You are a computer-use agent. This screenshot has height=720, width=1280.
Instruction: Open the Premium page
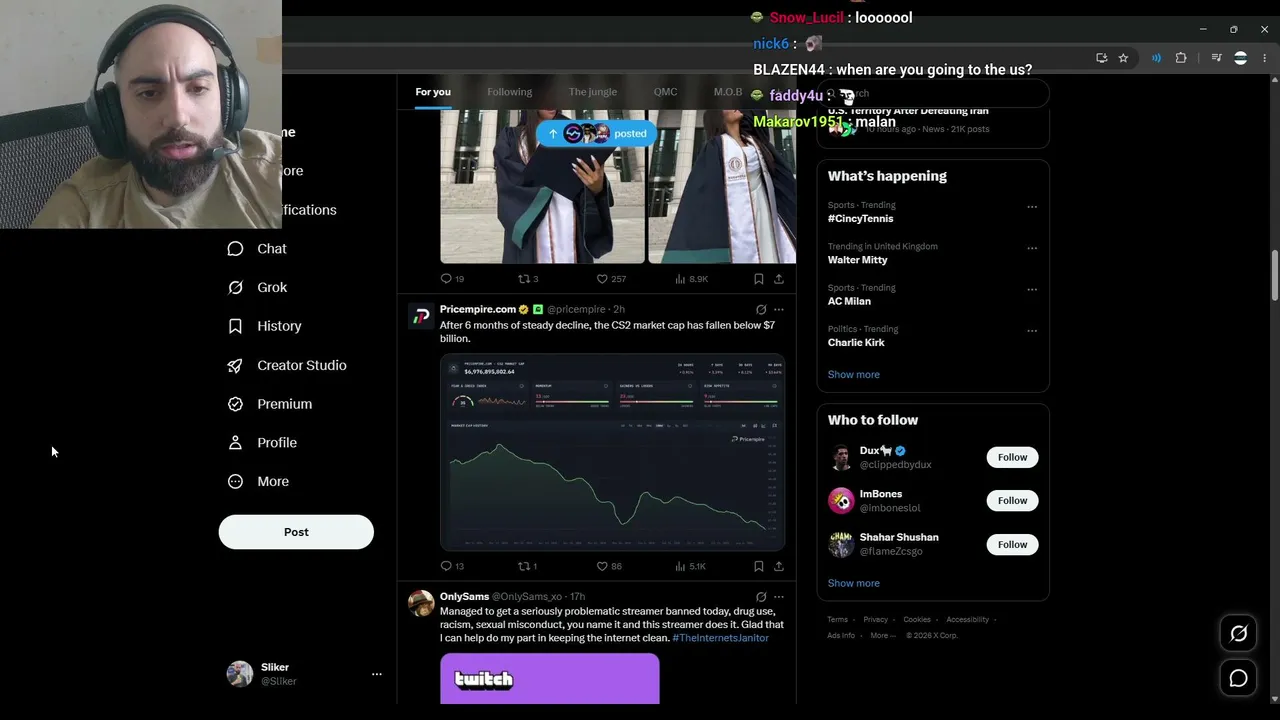click(x=270, y=404)
